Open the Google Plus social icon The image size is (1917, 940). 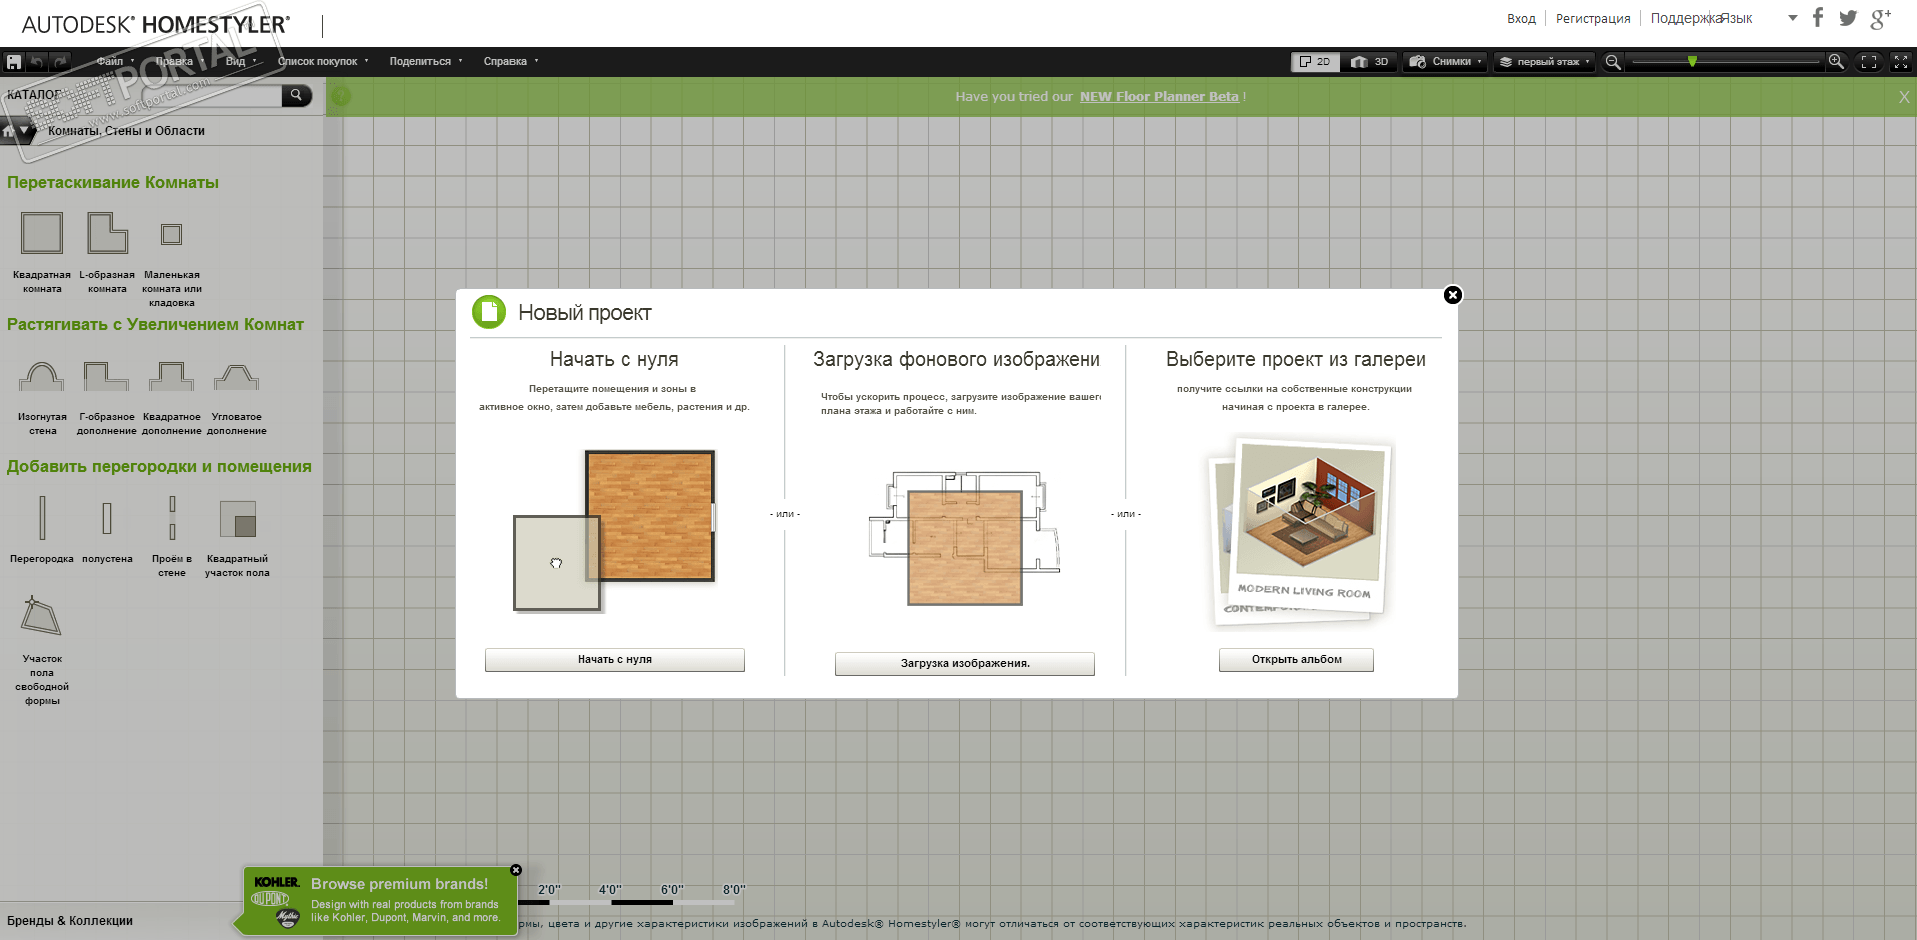pos(1881,18)
